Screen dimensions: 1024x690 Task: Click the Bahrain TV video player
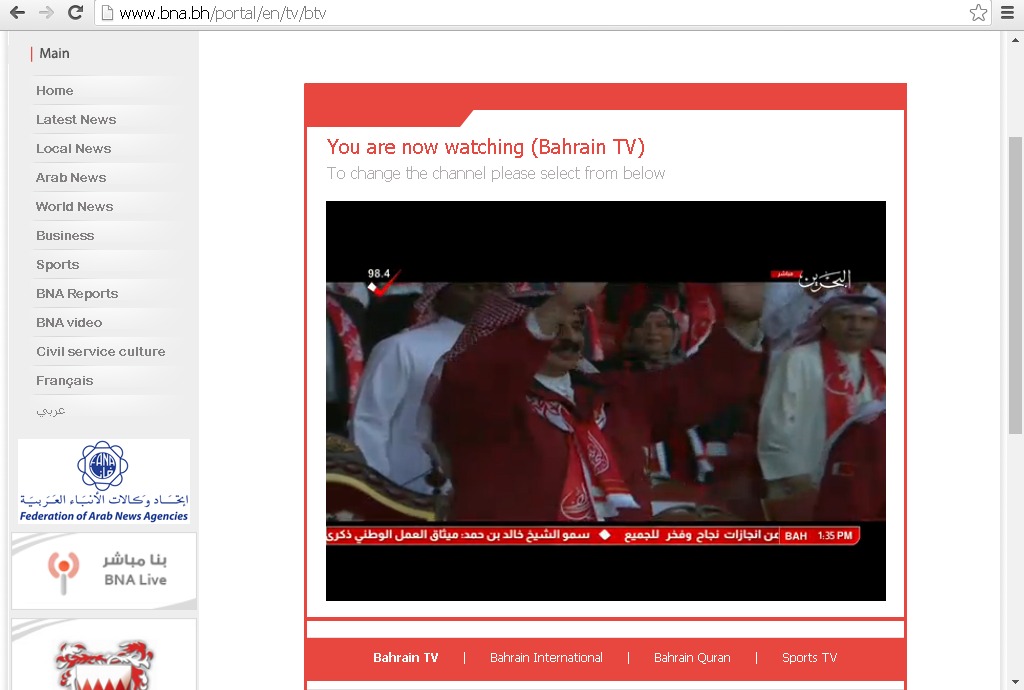605,401
